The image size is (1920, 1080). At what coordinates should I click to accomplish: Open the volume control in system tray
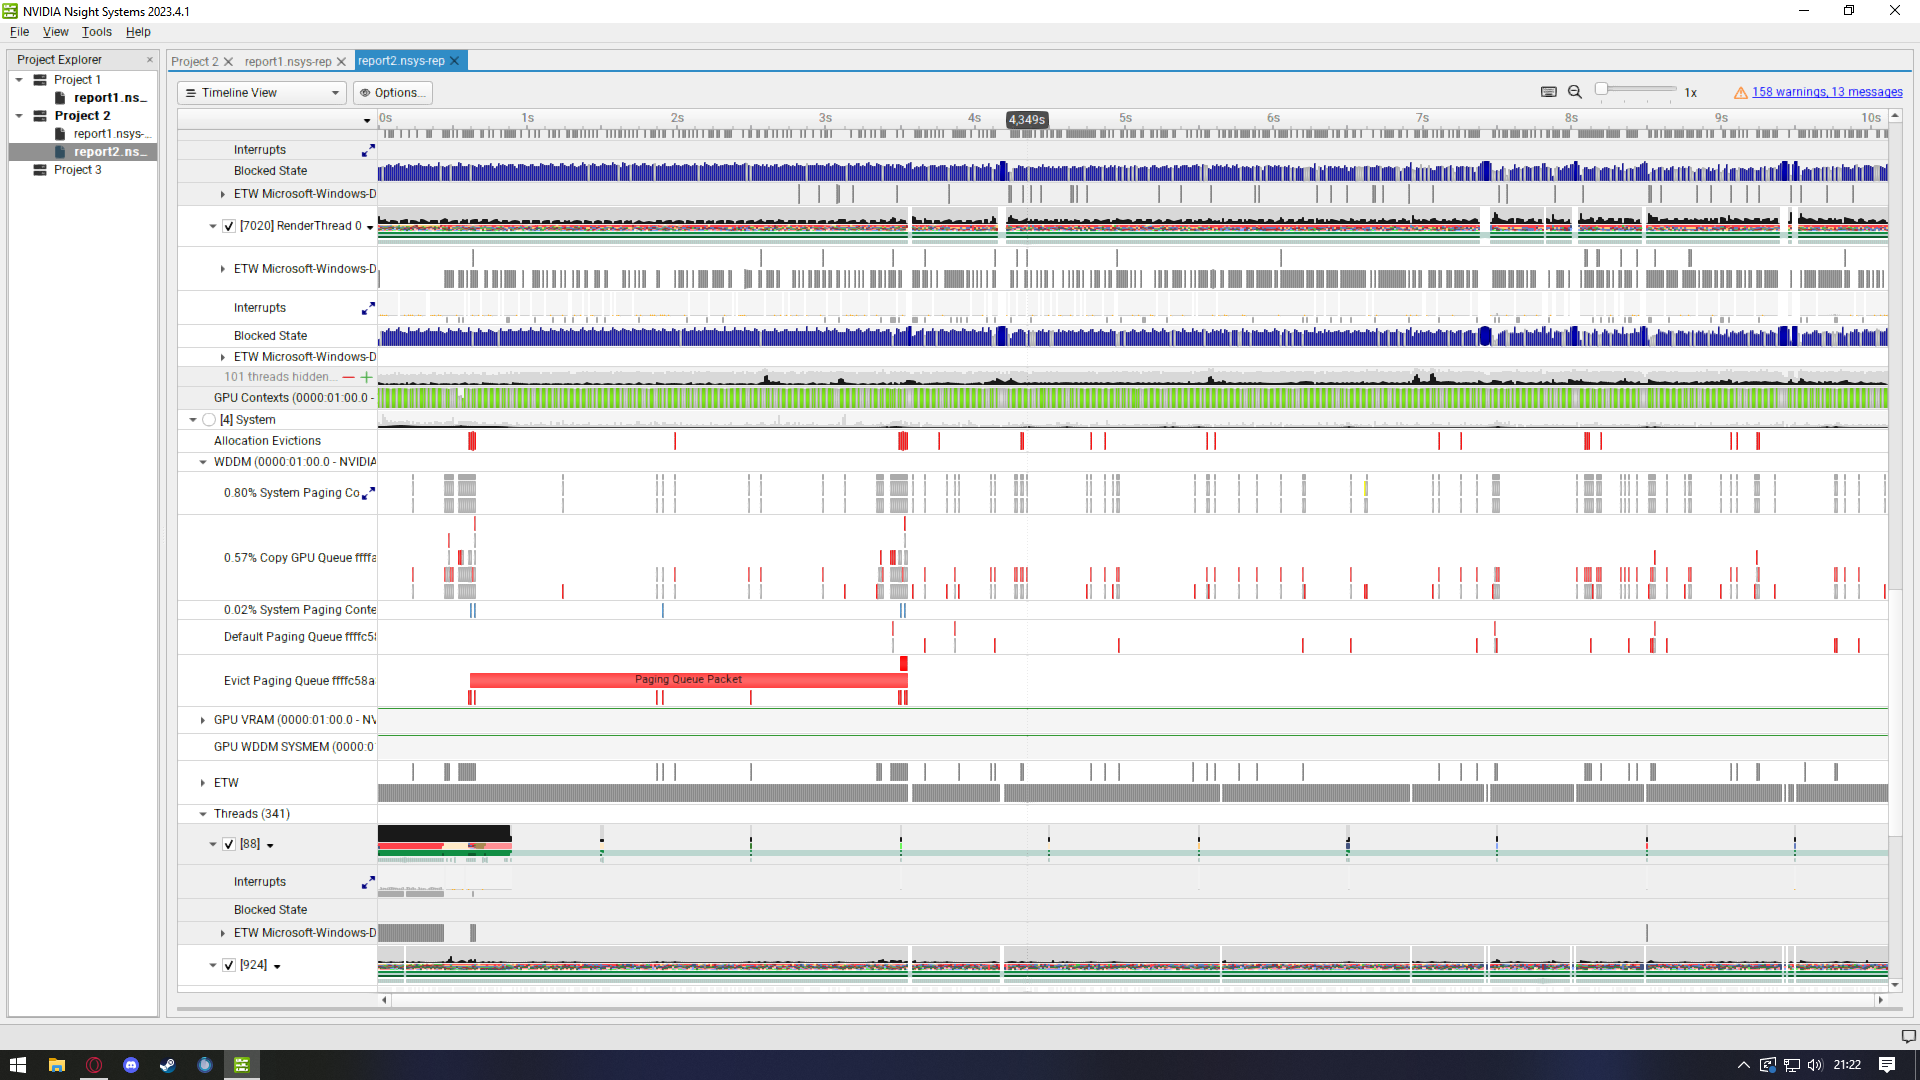[1815, 1065]
